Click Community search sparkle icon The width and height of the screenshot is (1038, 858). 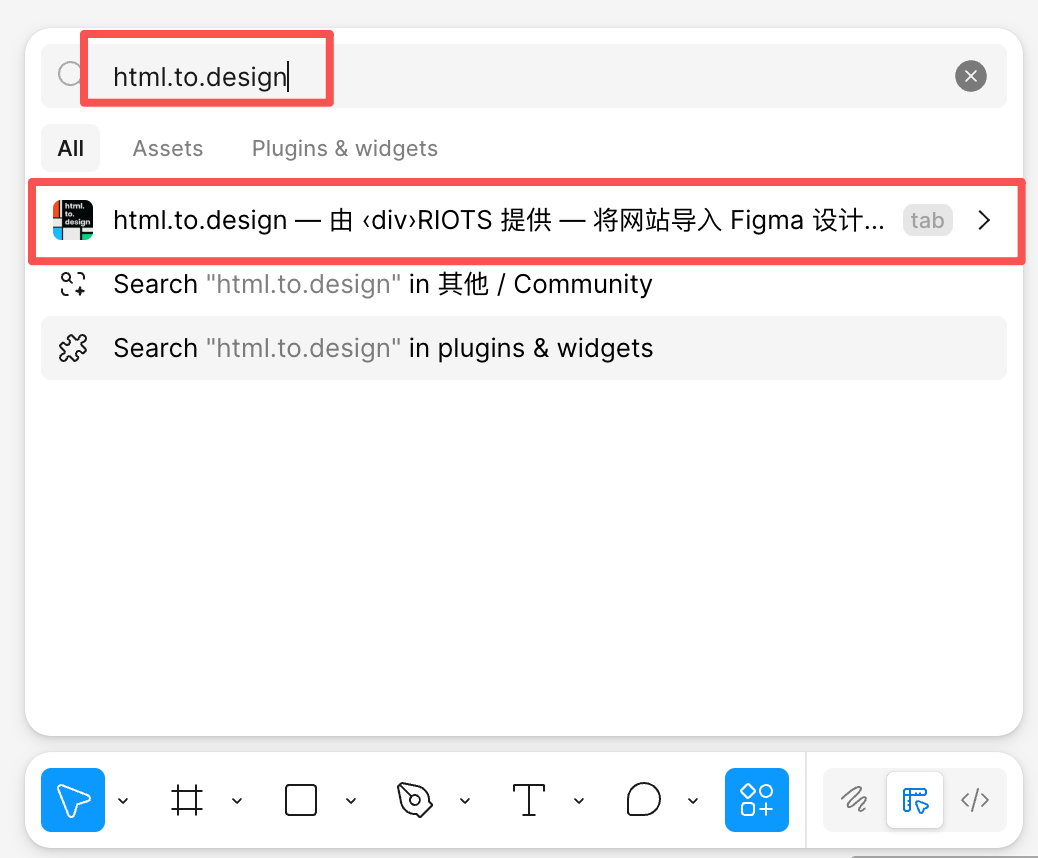click(73, 284)
